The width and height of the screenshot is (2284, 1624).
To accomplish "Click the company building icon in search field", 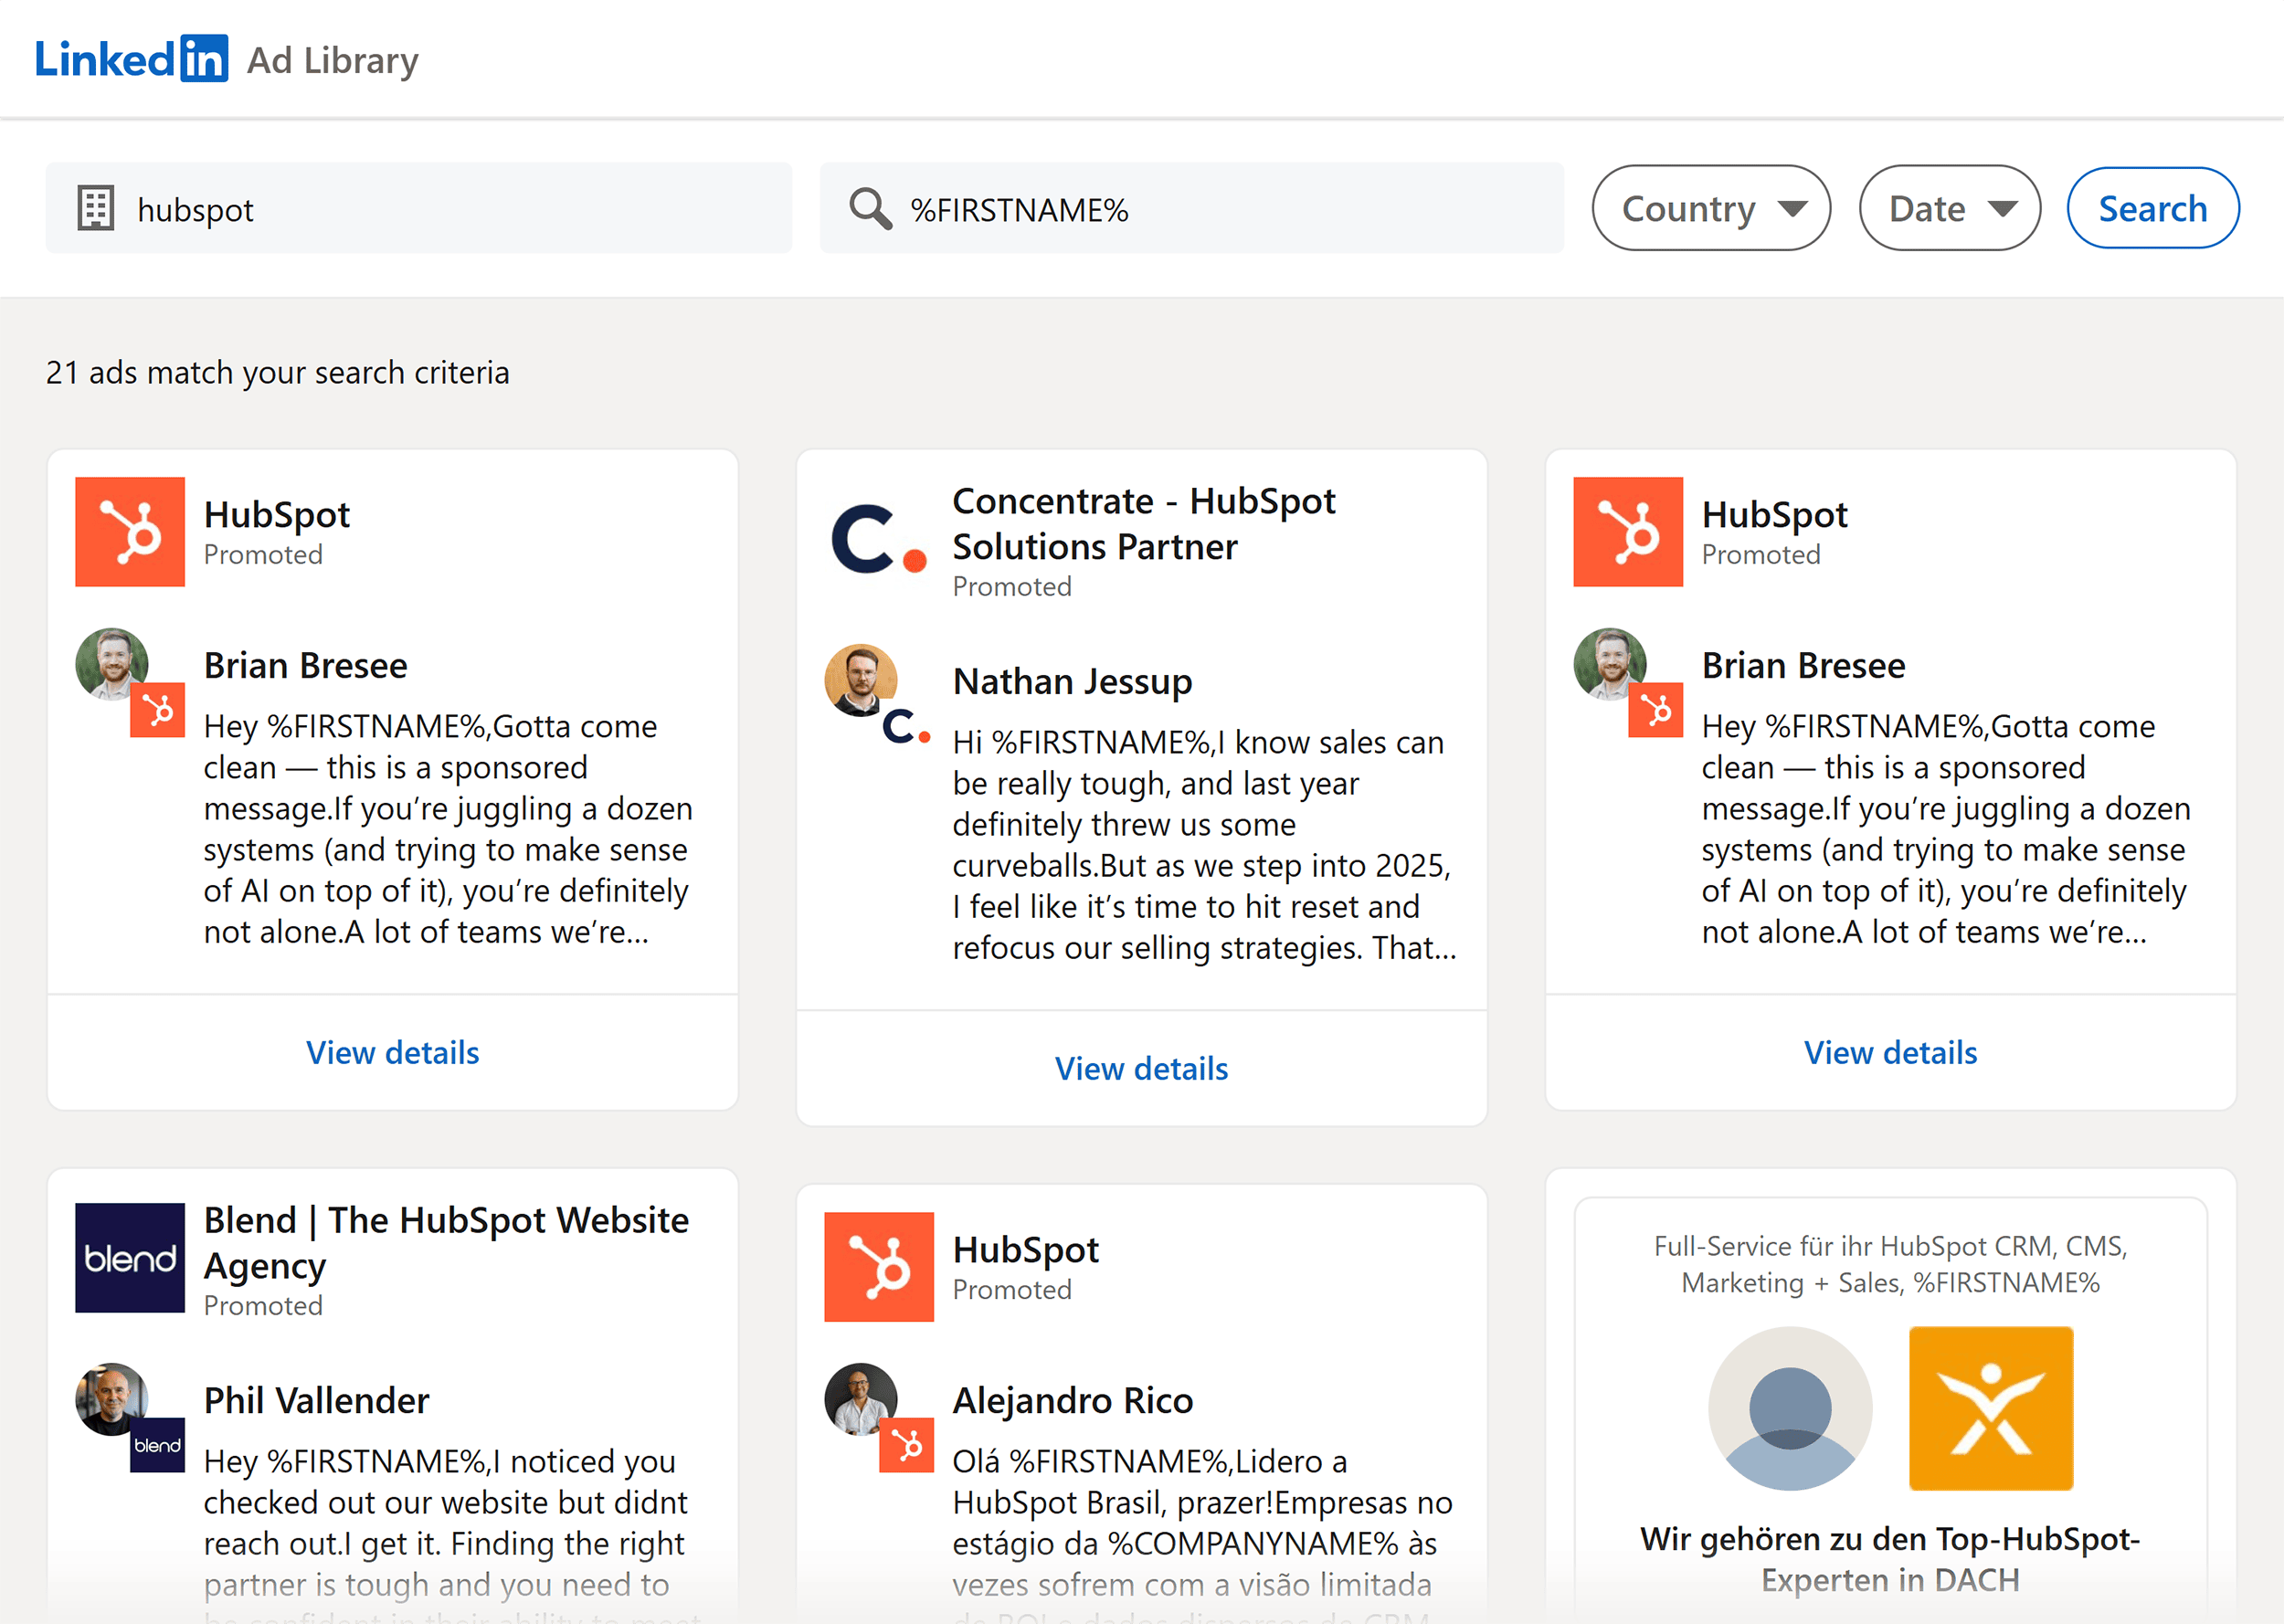I will click(96, 208).
